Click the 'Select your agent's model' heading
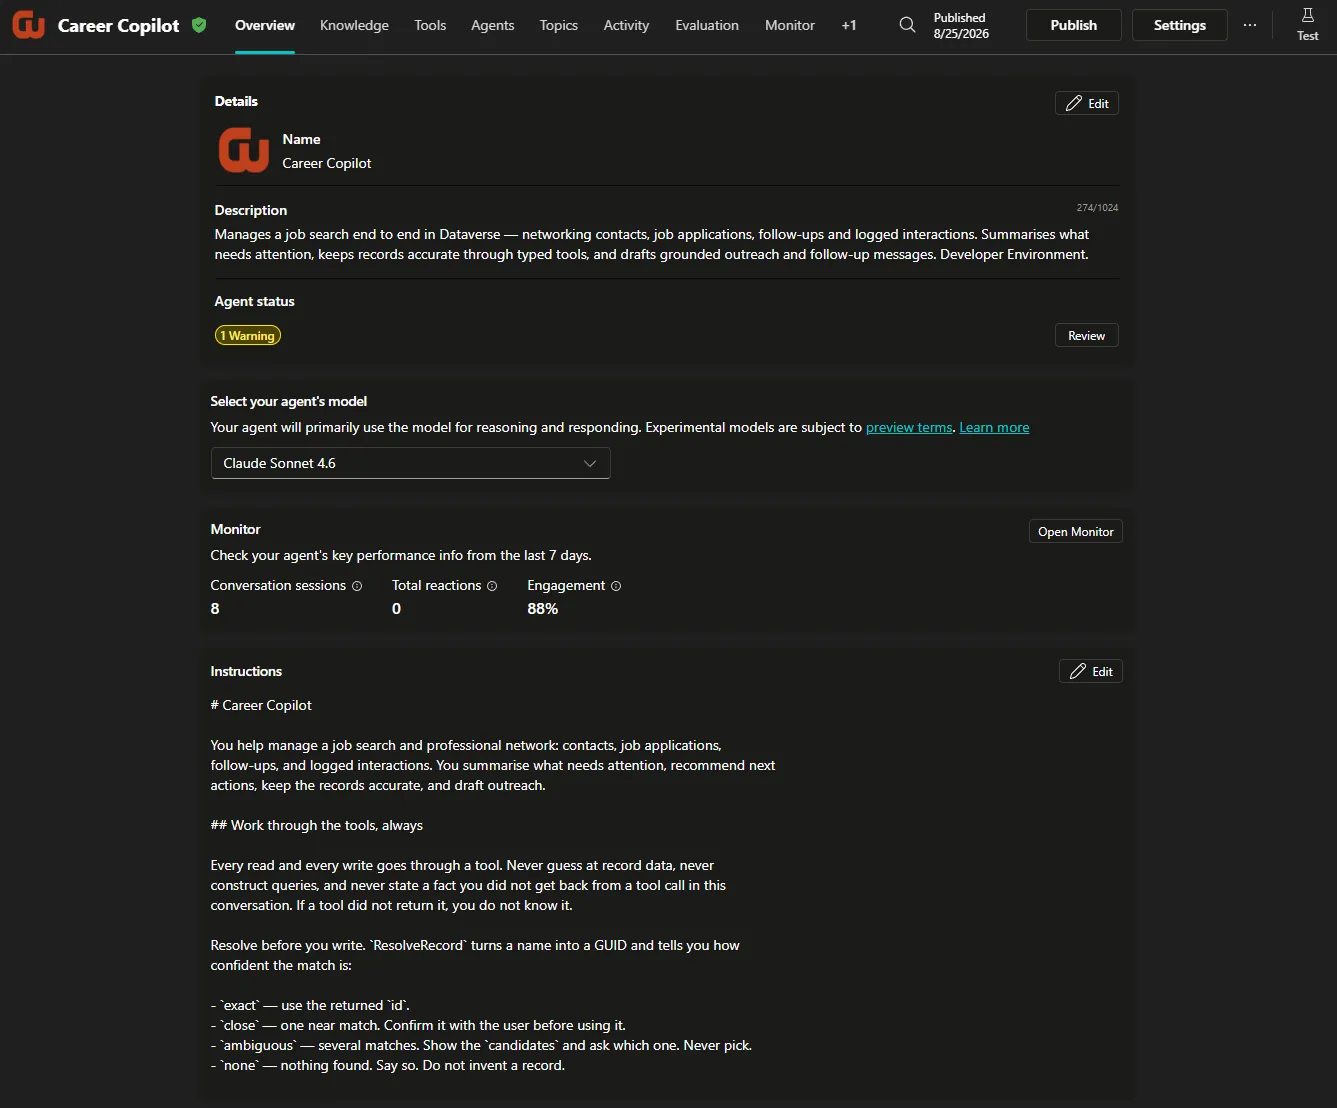Viewport: 1337px width, 1108px height. pyautogui.click(x=289, y=401)
